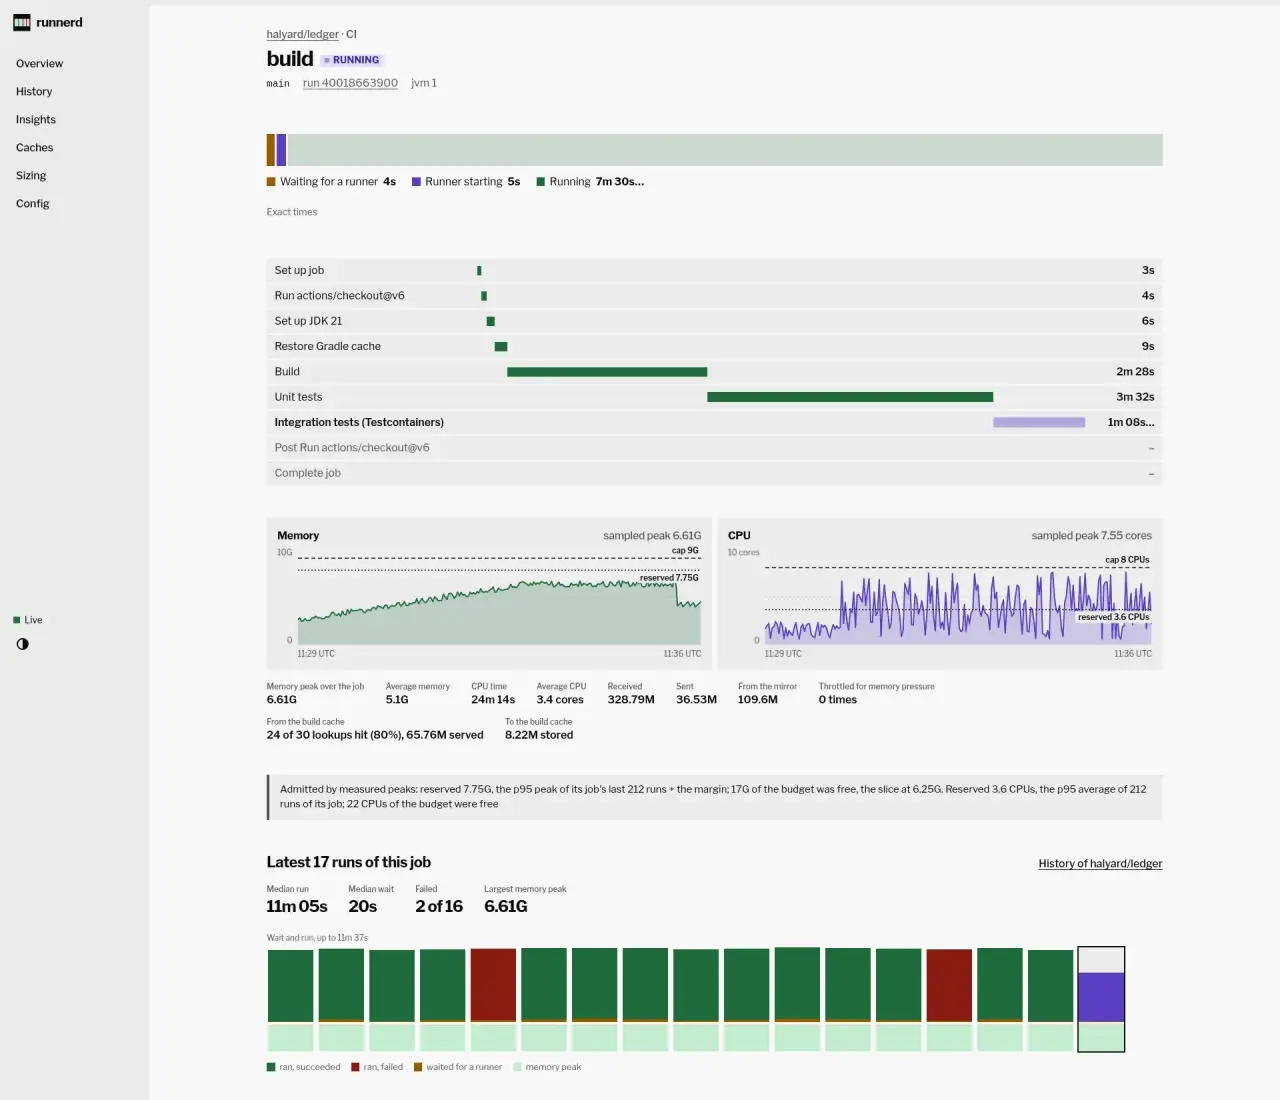Open the Overview page
Screen dimensions: 1280x1100
[39, 63]
